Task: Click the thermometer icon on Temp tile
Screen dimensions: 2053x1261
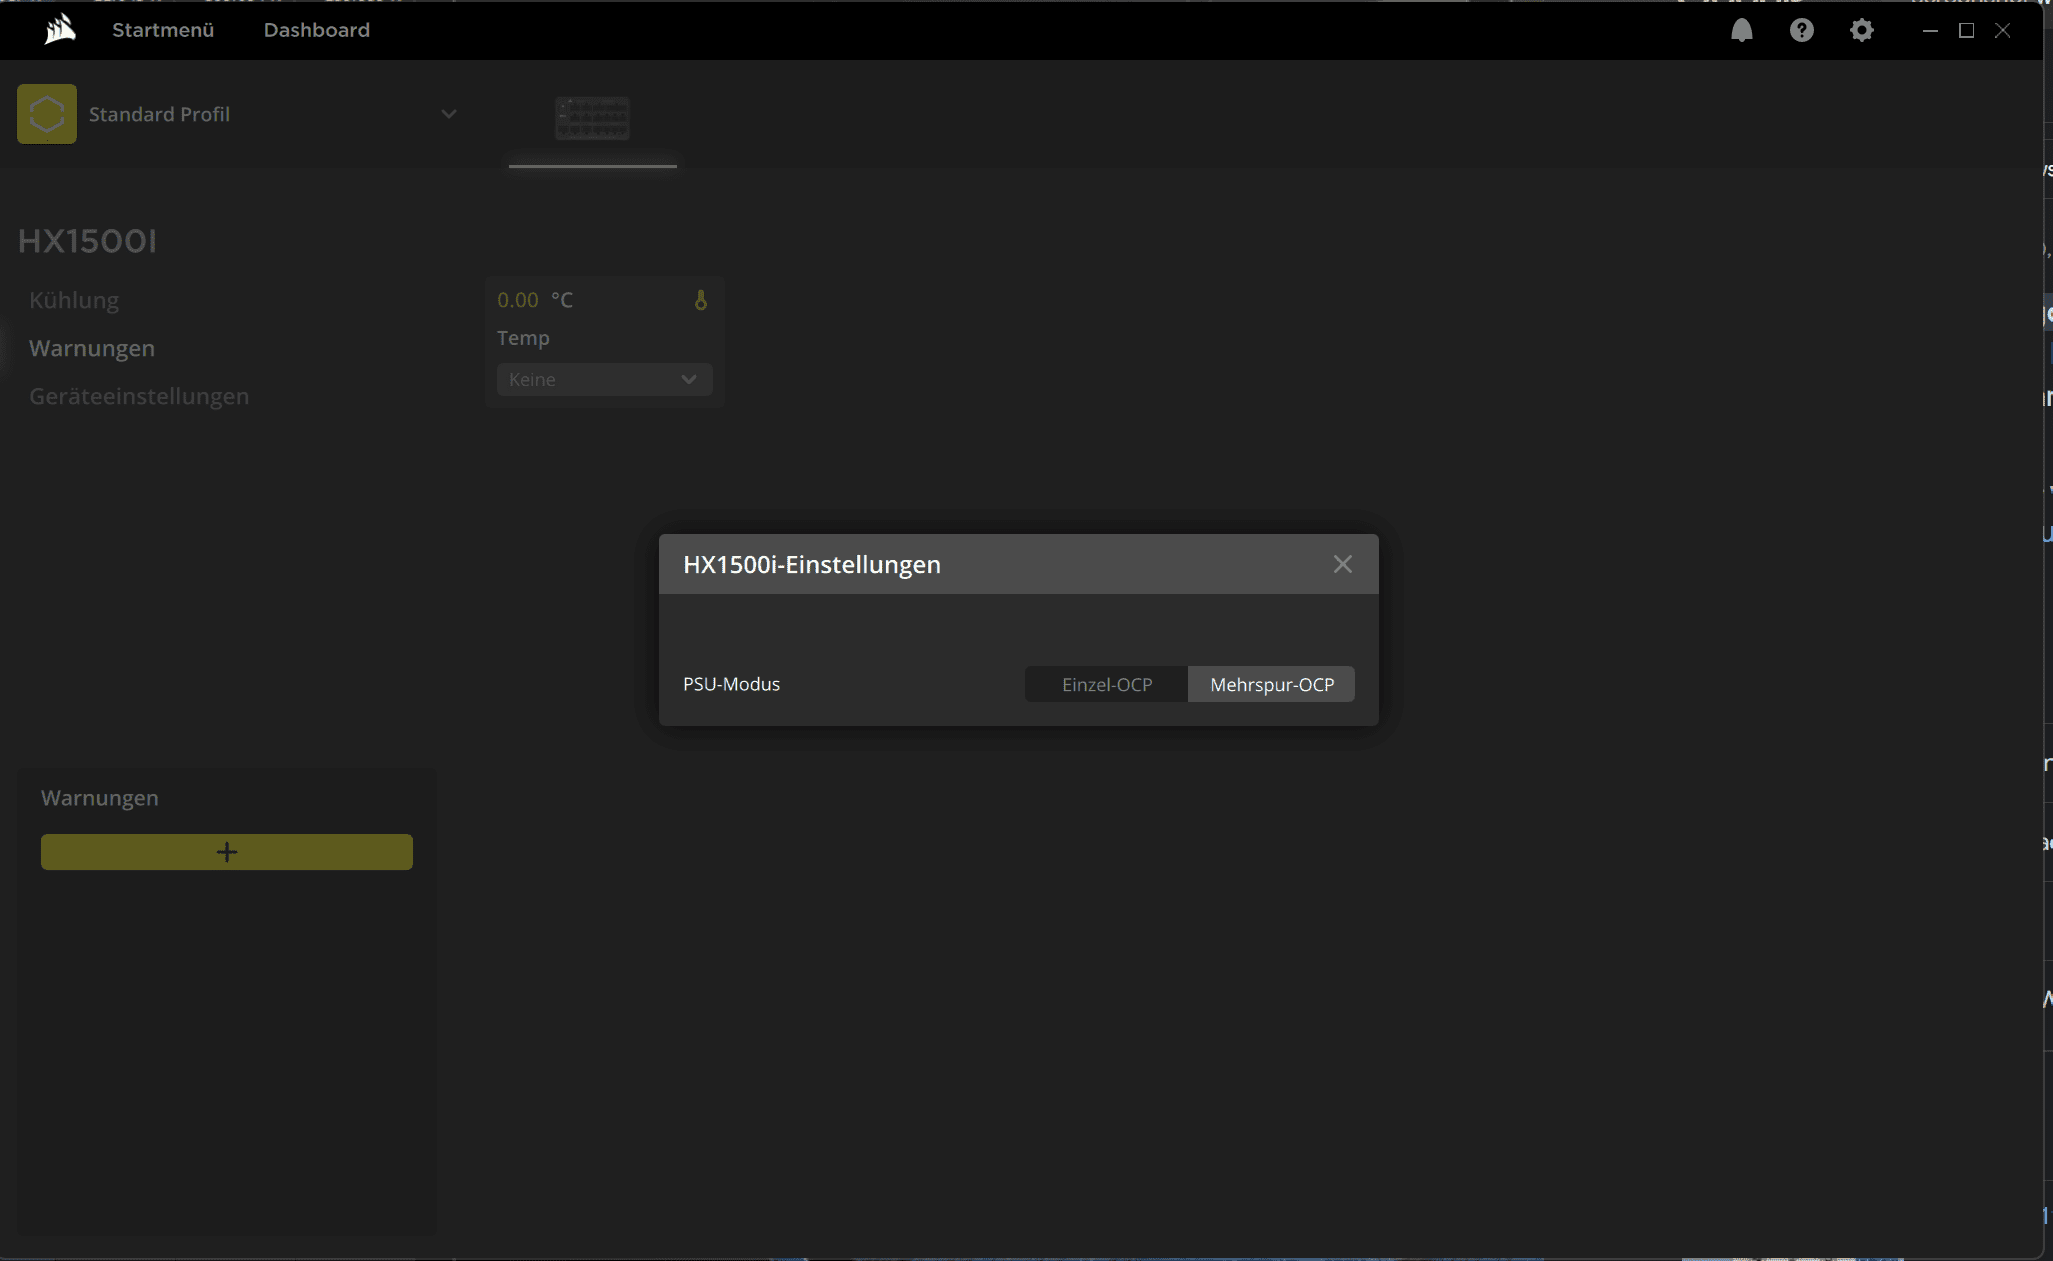Action: (701, 300)
